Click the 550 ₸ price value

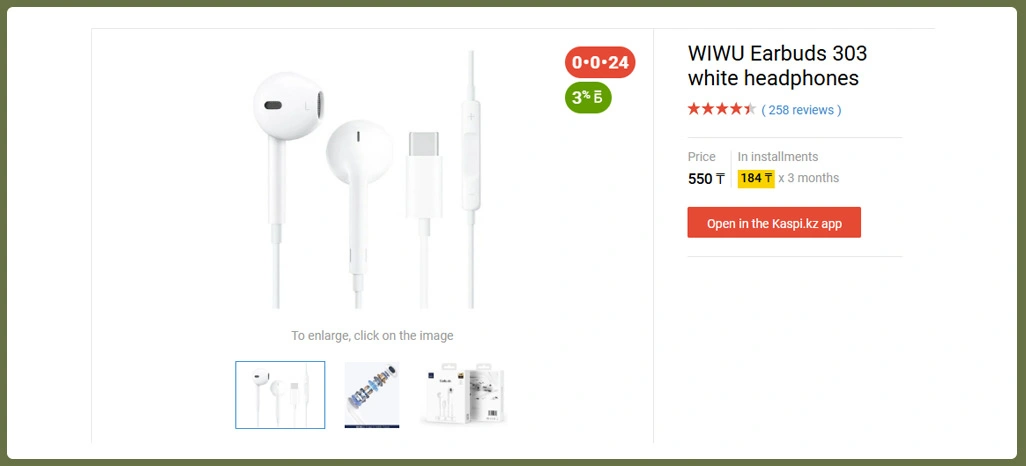tap(706, 179)
